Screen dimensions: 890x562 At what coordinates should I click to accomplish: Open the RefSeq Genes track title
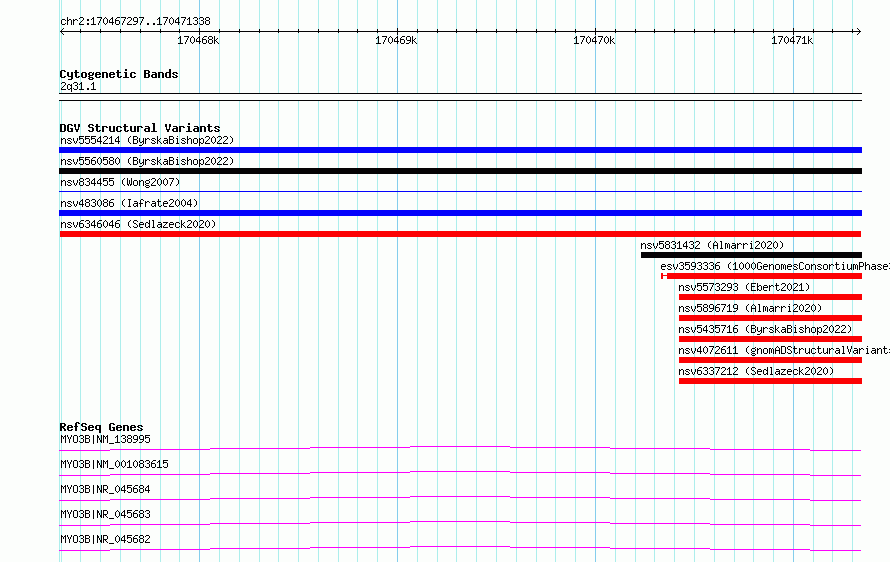click(x=101, y=427)
